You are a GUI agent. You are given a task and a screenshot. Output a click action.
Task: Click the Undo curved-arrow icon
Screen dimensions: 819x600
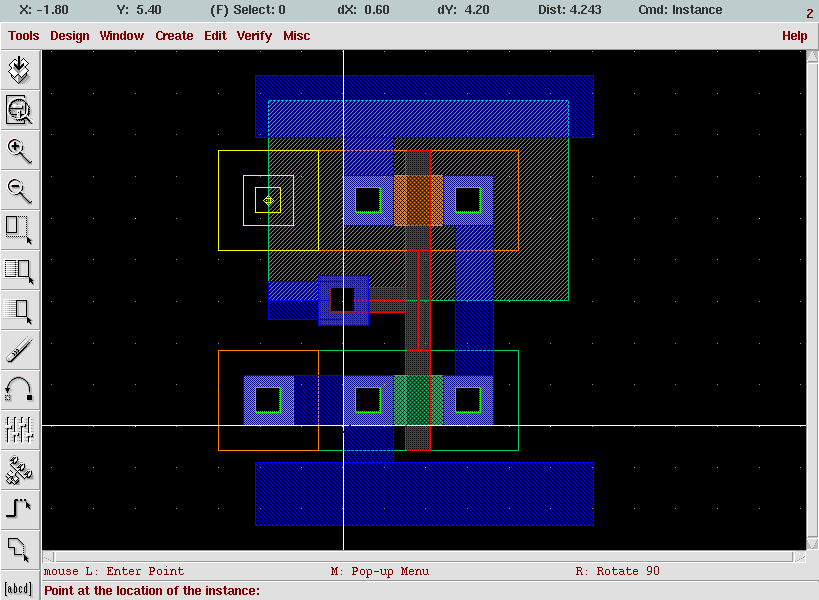pyautogui.click(x=20, y=390)
